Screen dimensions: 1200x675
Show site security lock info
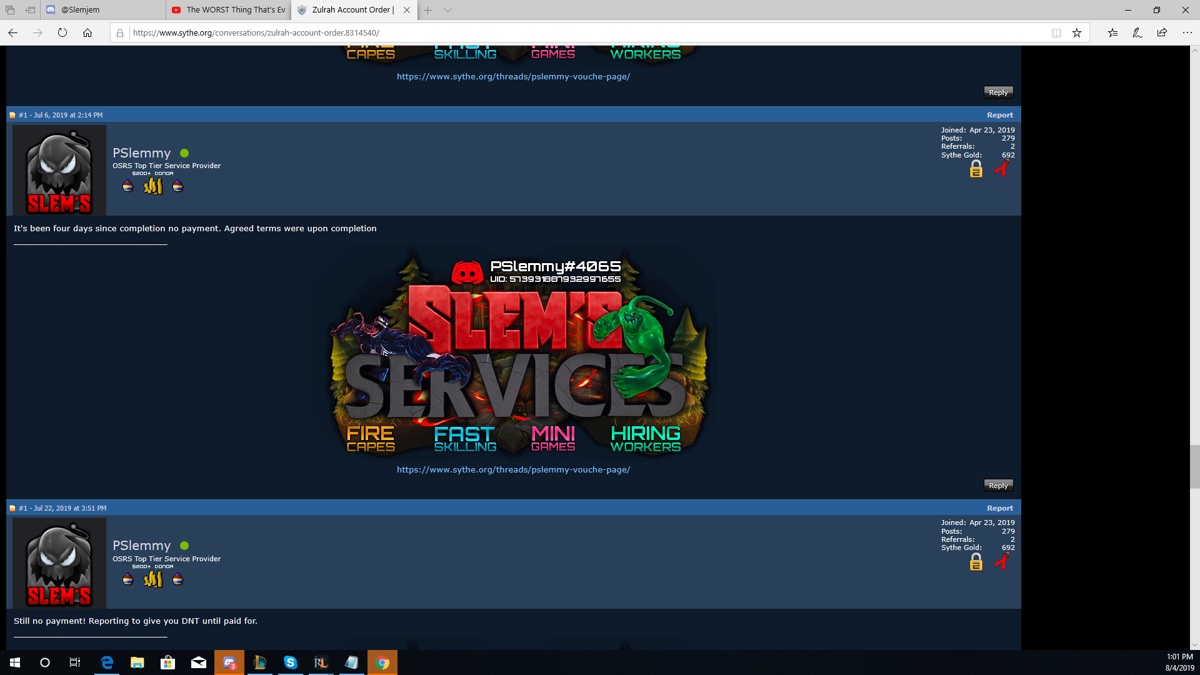click(x=120, y=33)
